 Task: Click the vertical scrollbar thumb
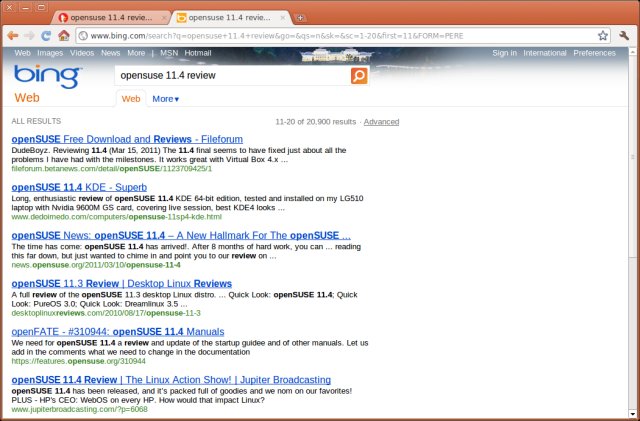[633, 157]
